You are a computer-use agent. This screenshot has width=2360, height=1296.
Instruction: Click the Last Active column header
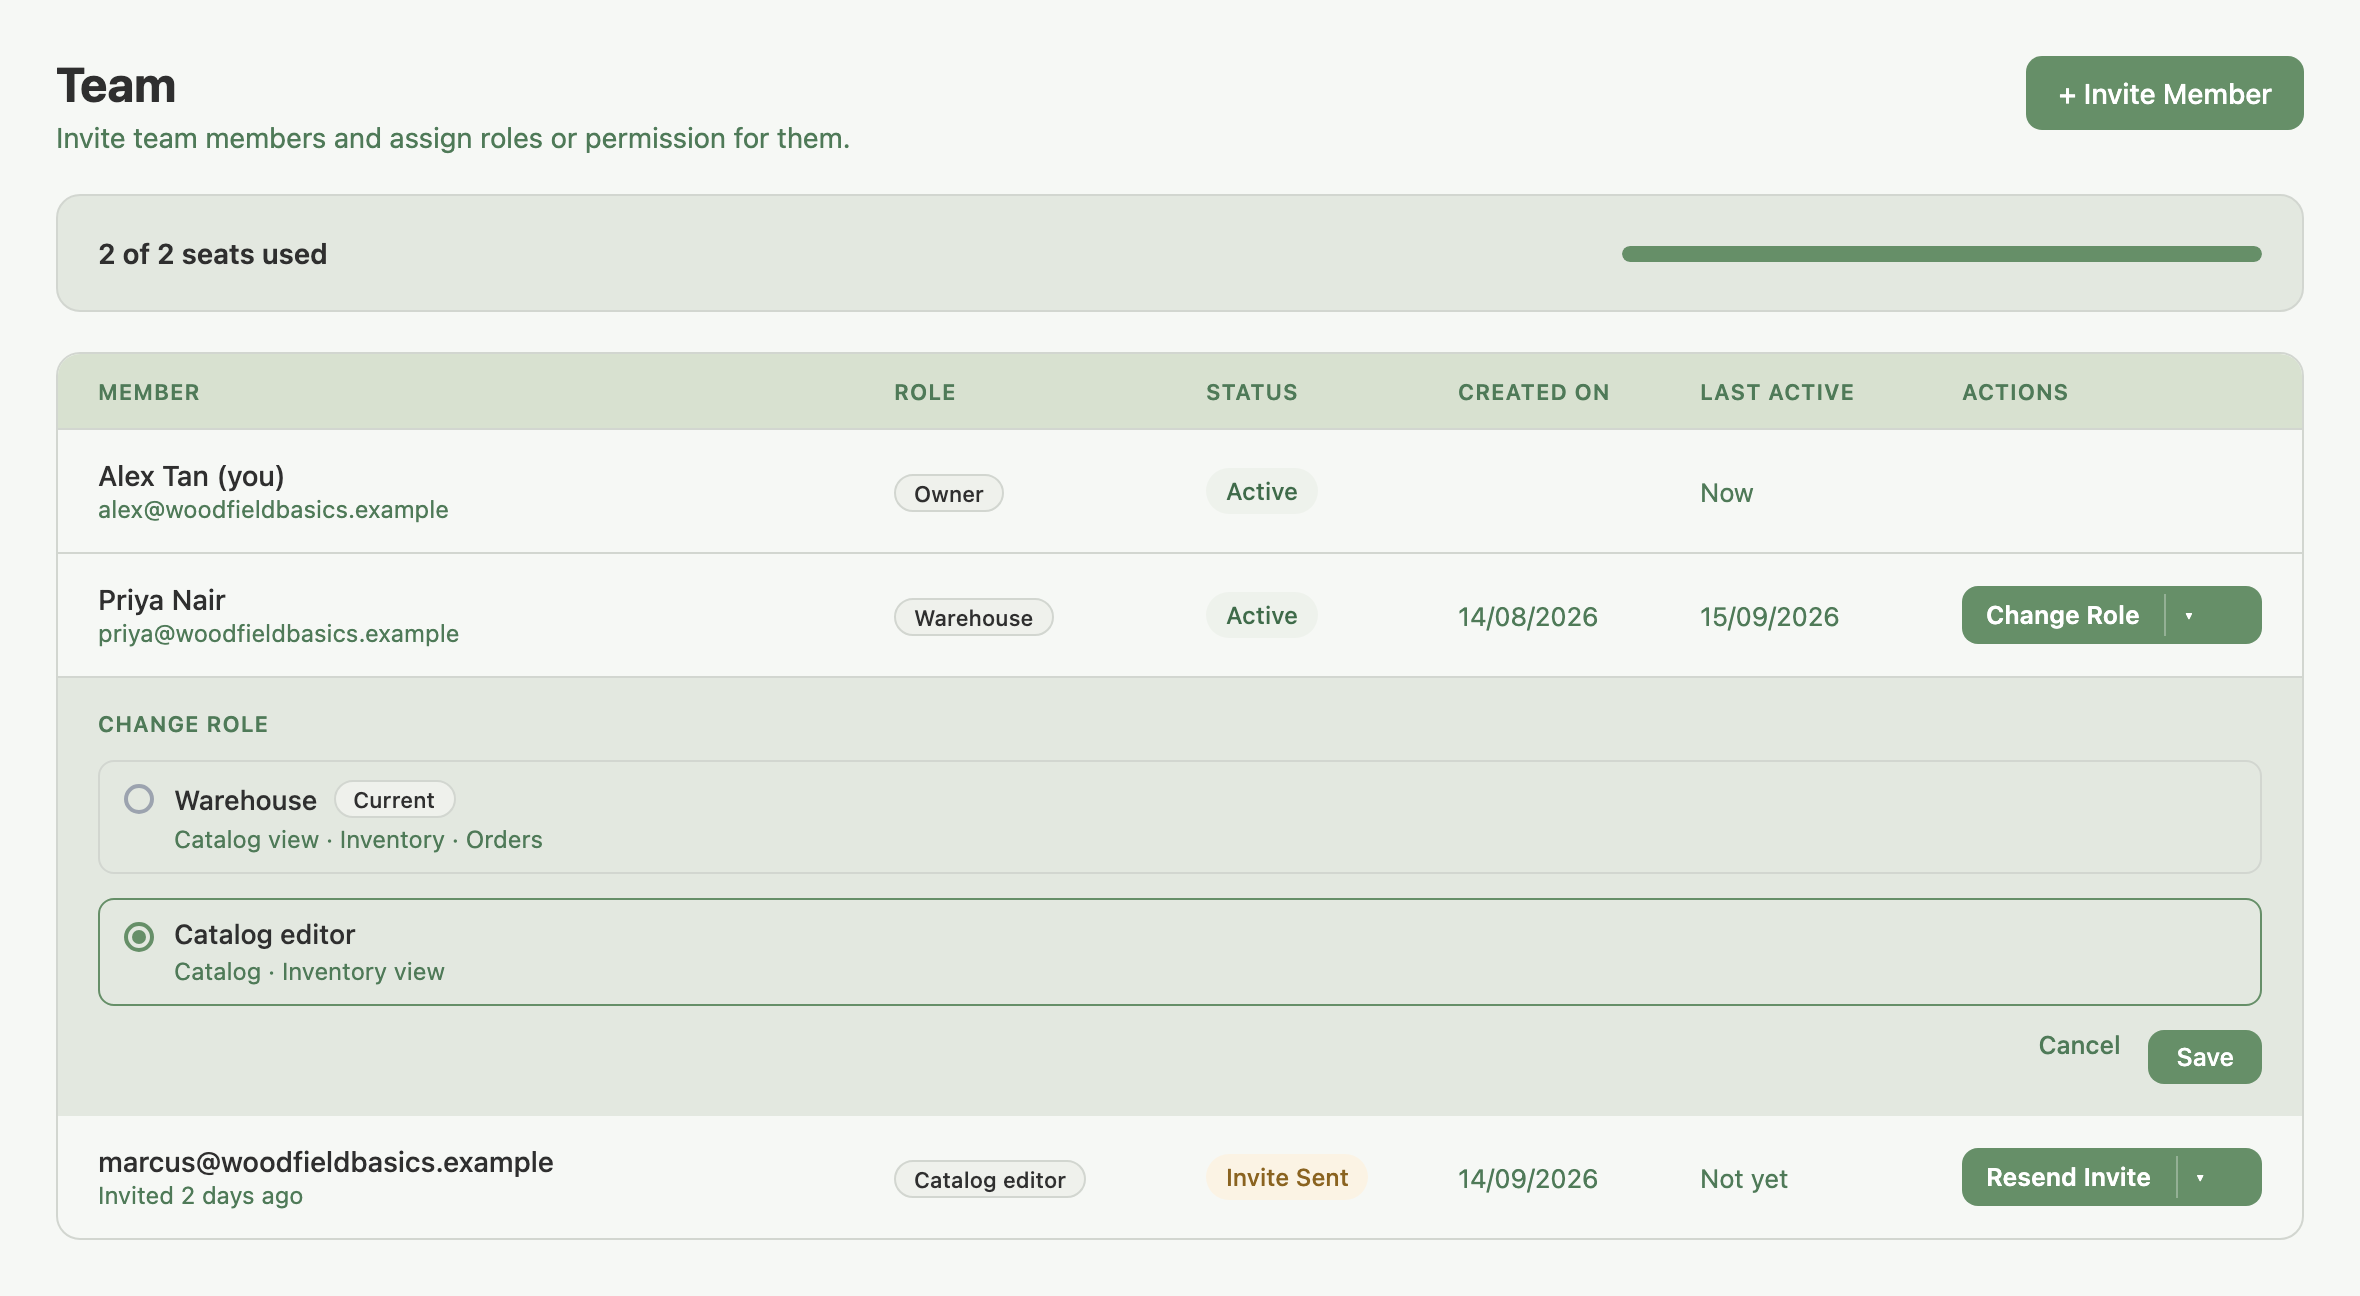pos(1776,392)
